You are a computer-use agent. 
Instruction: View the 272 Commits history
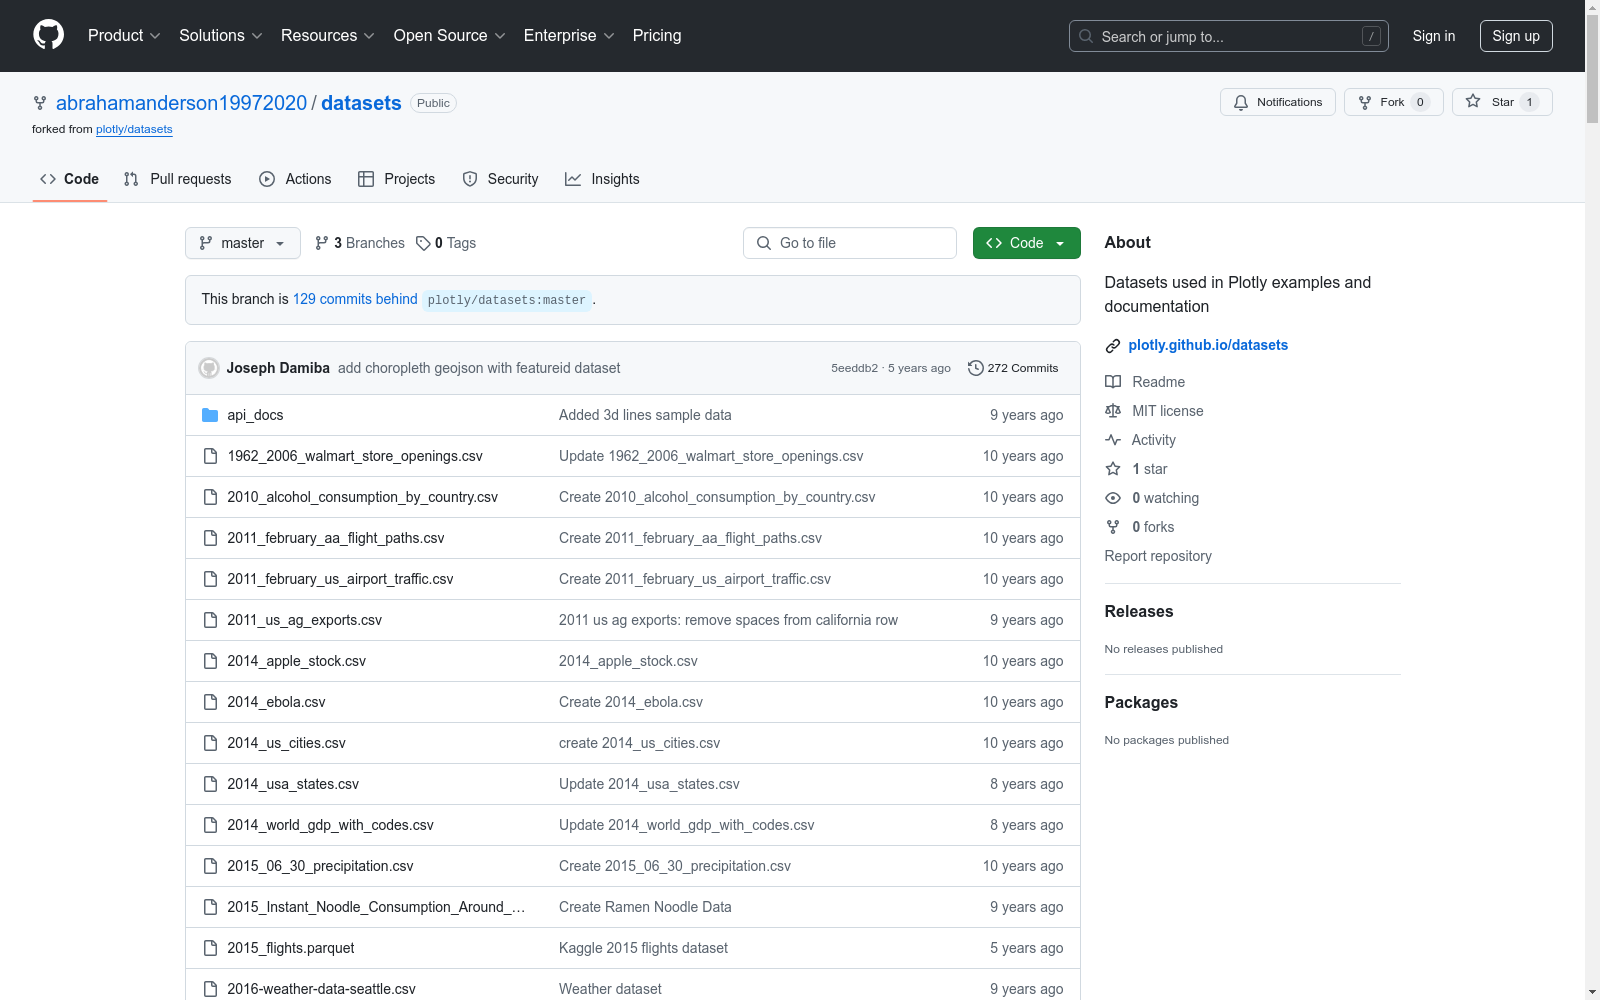point(1013,368)
